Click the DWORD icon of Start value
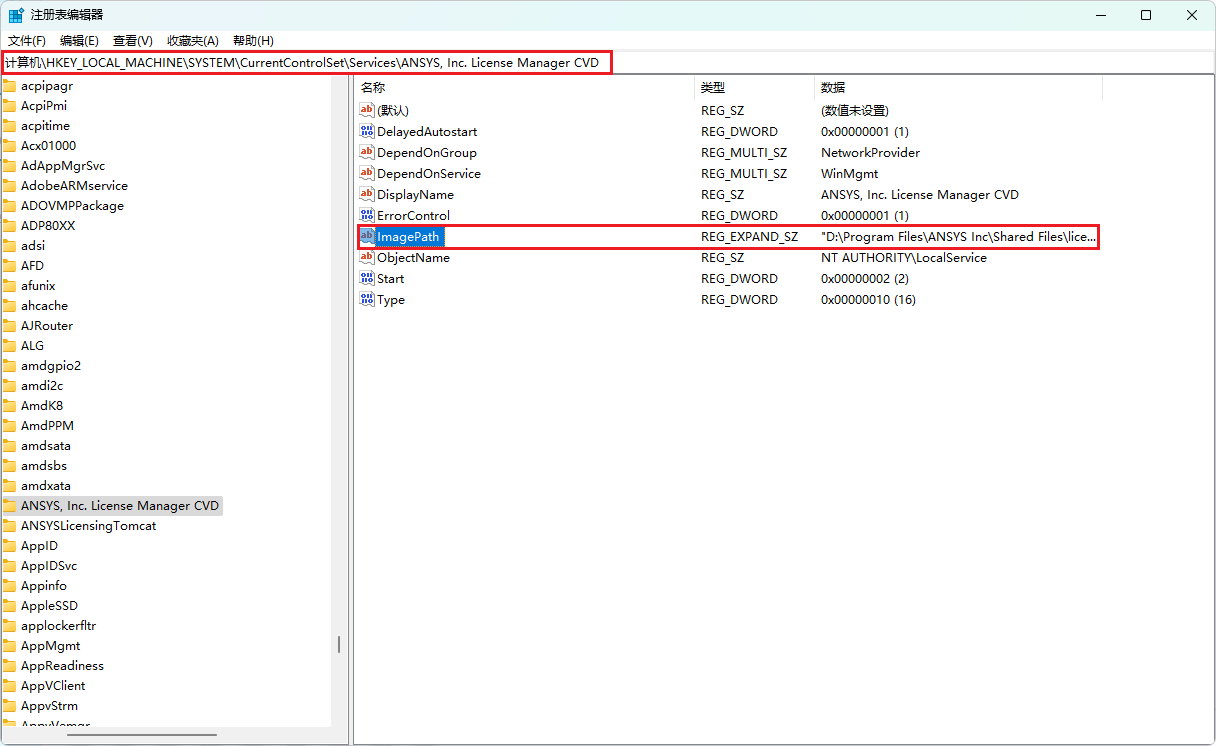Screen dimensions: 1216x746 367,278
